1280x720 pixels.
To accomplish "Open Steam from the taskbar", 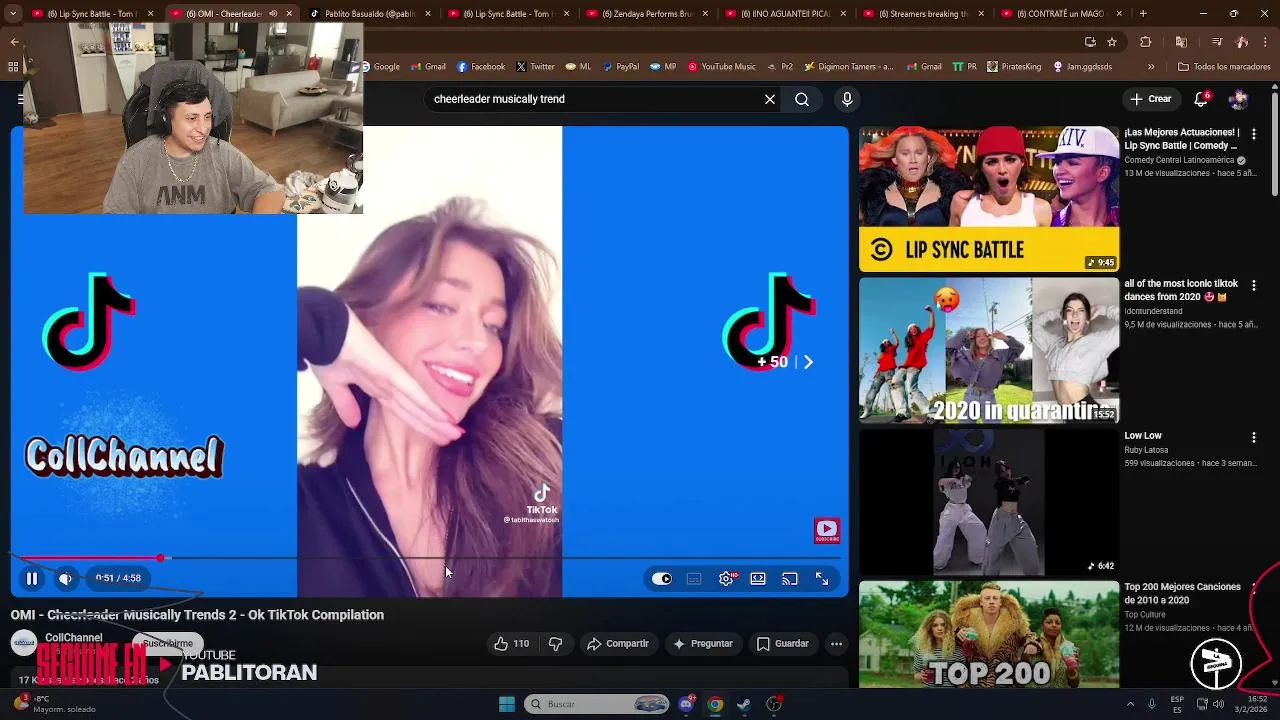I will point(744,704).
